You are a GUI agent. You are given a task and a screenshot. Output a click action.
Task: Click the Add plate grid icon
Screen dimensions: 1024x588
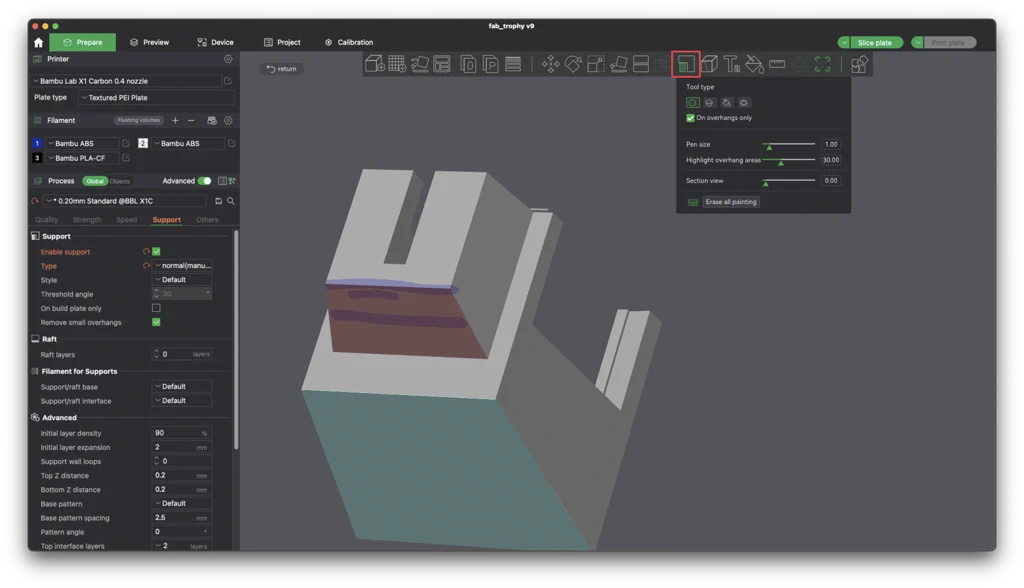(397, 64)
